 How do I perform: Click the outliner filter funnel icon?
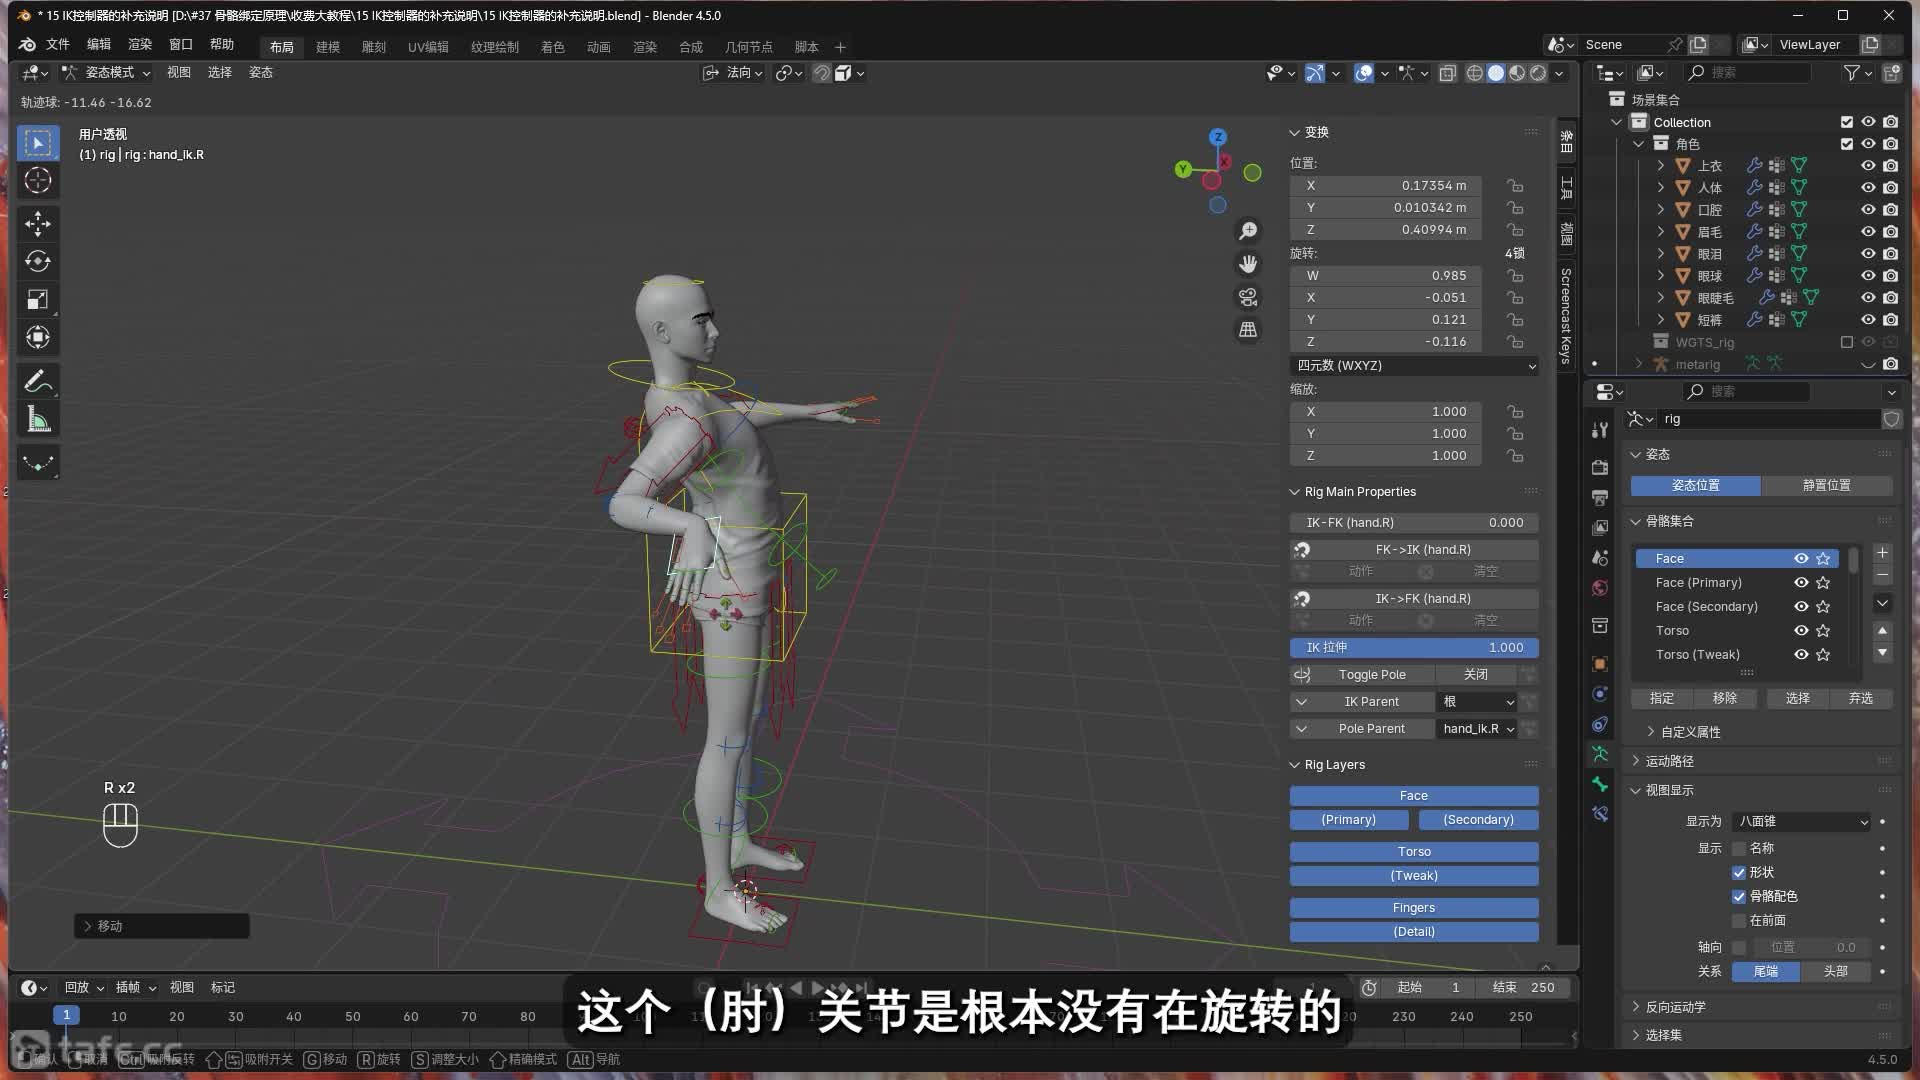pyautogui.click(x=1852, y=73)
